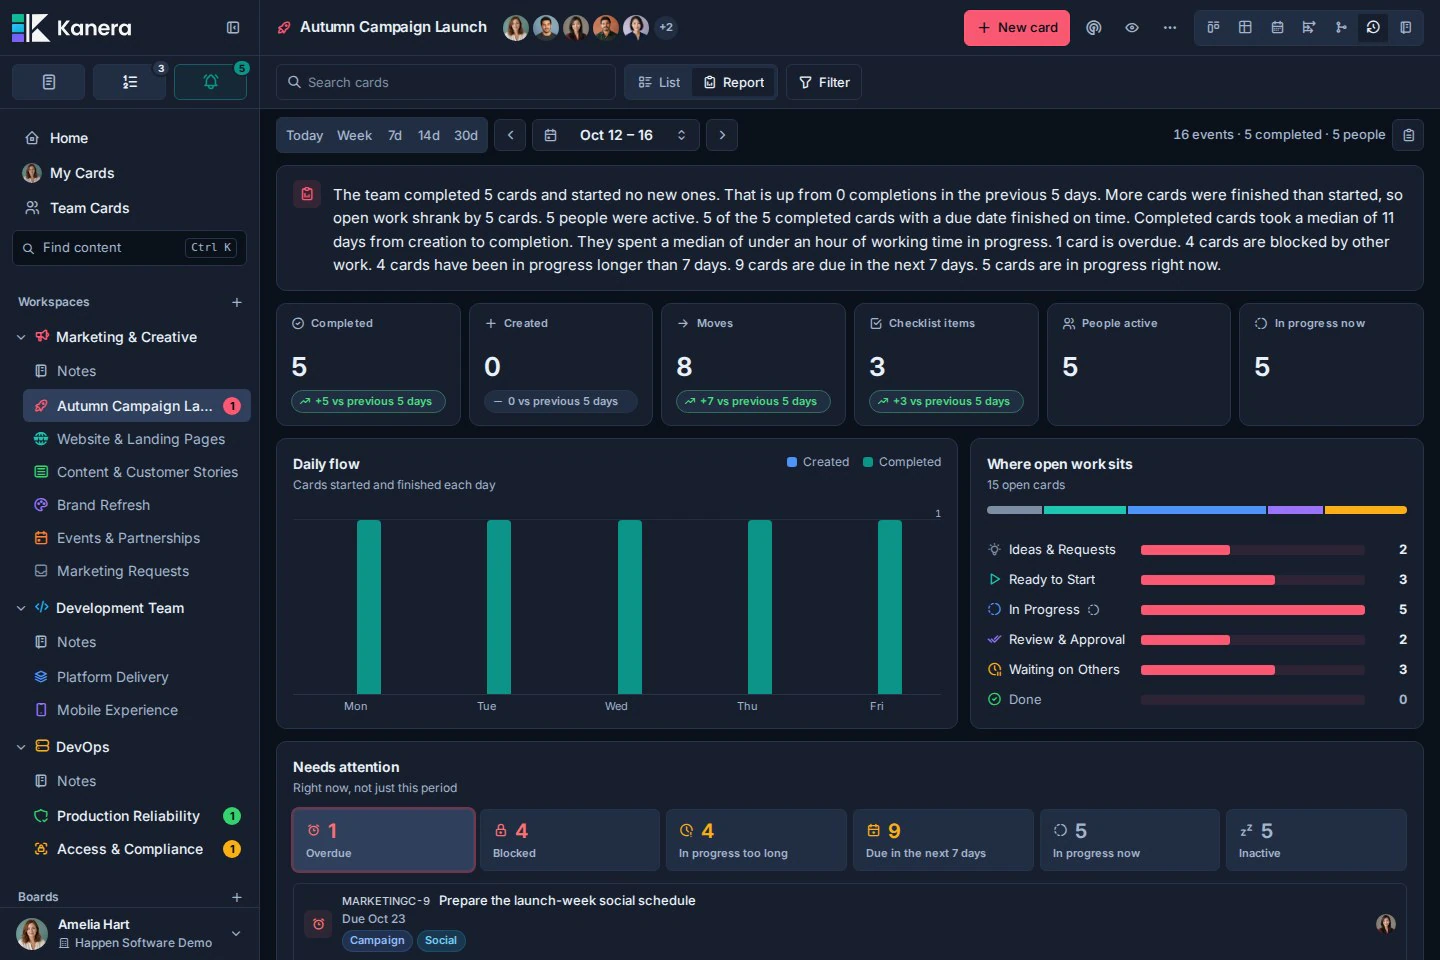Open the branch dependency view icon
Screen dimensions: 1440x960
(x=1341, y=27)
